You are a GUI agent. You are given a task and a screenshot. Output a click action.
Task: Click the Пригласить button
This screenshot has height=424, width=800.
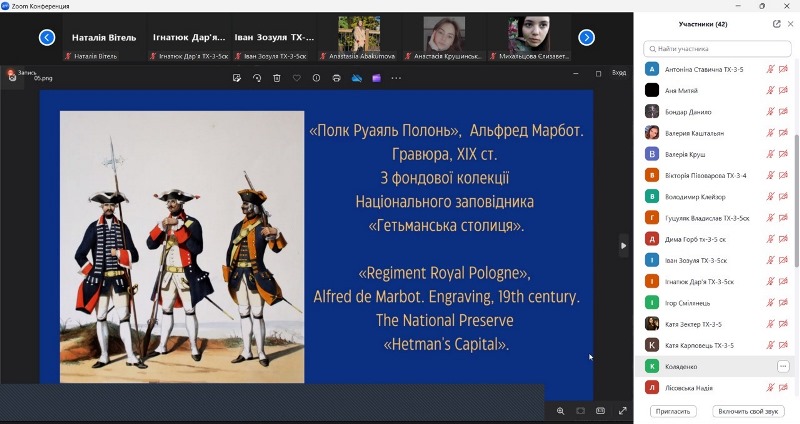673,411
